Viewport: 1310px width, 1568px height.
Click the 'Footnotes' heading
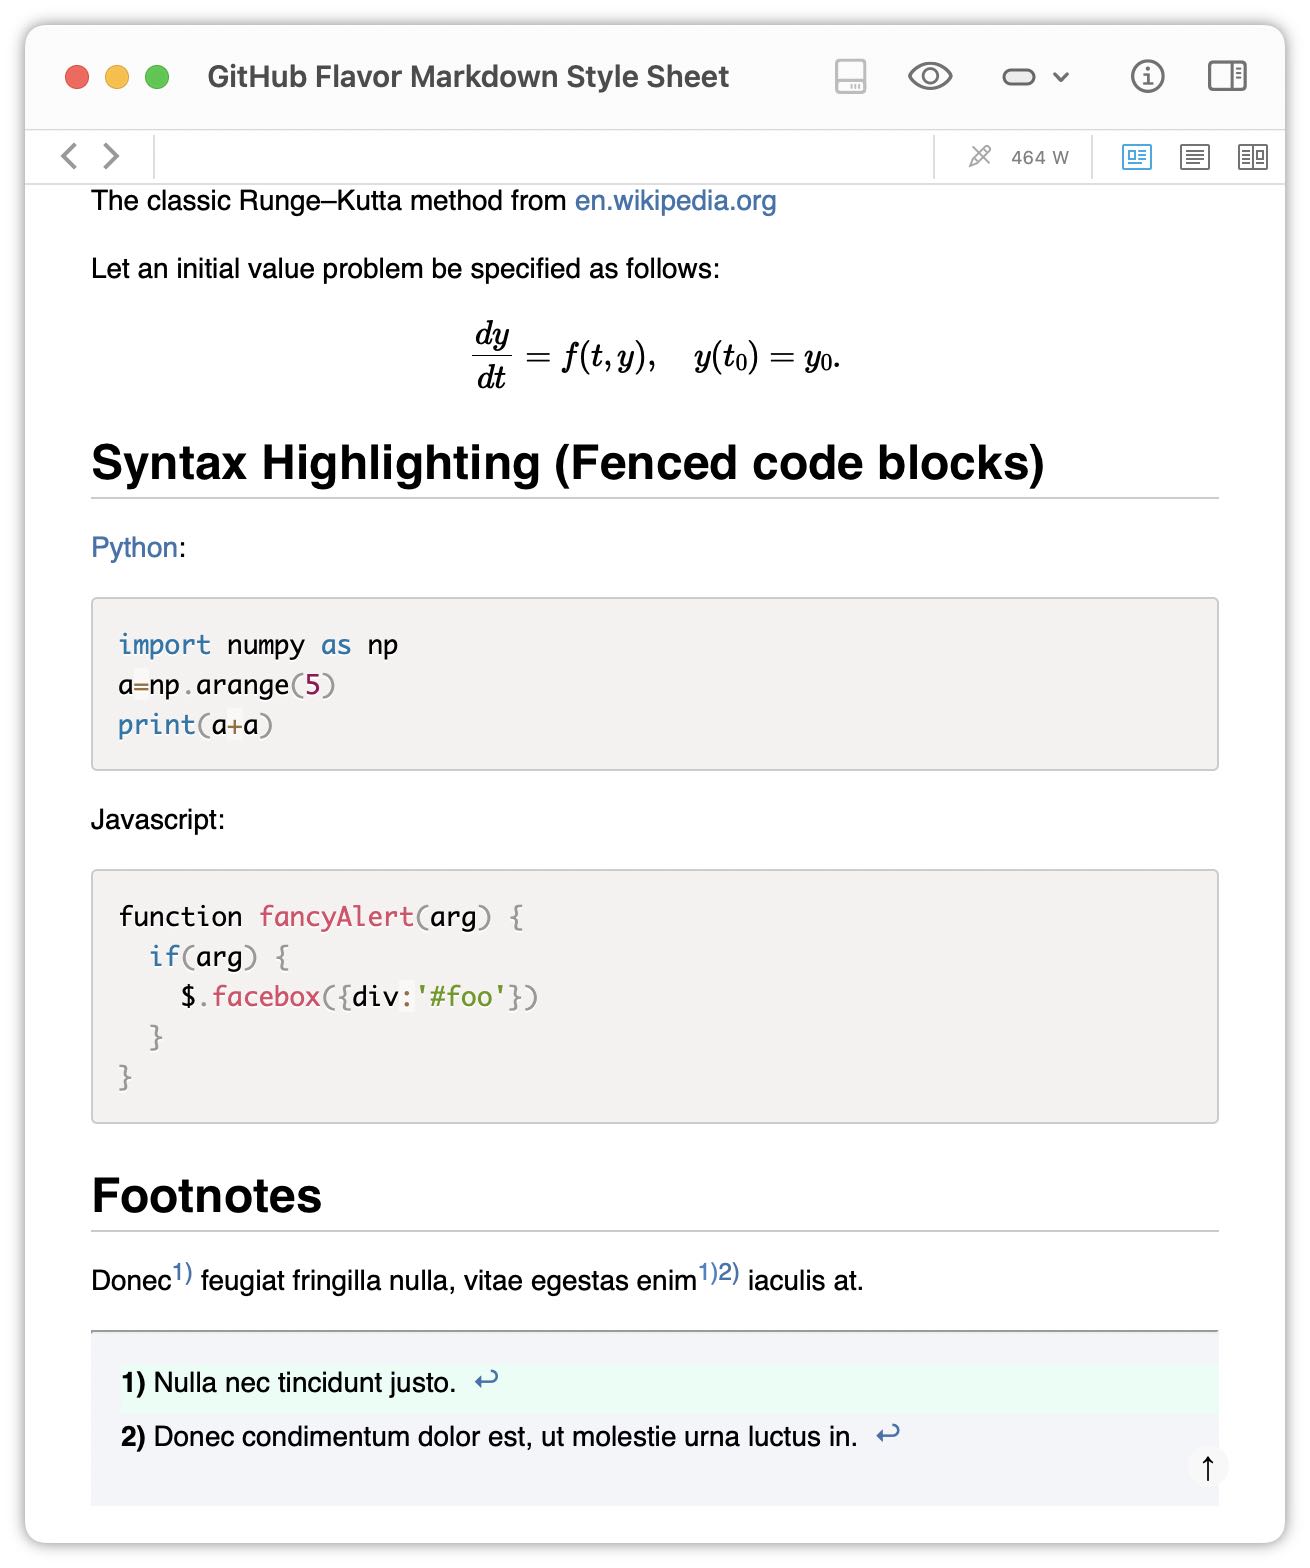[x=207, y=1196]
